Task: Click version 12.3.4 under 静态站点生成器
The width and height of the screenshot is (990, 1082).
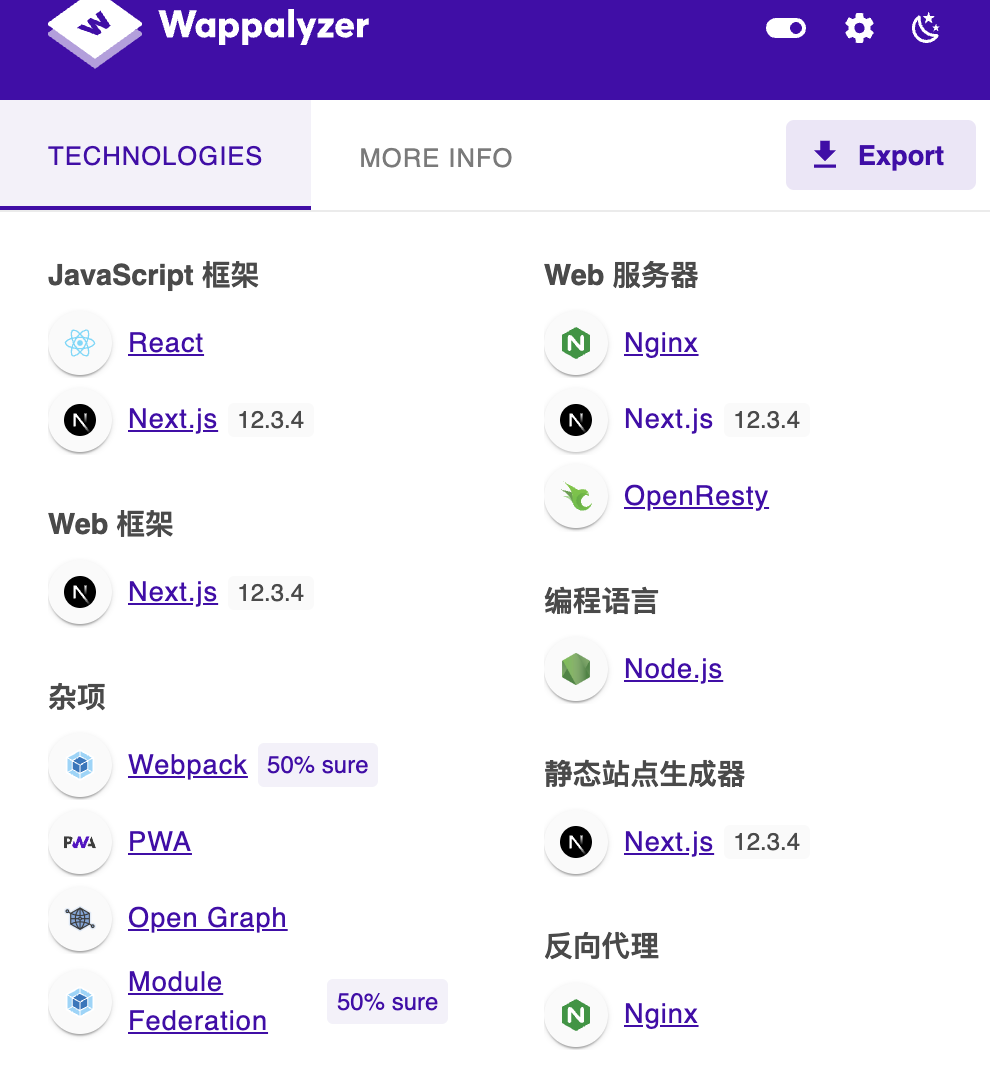Action: point(766,842)
